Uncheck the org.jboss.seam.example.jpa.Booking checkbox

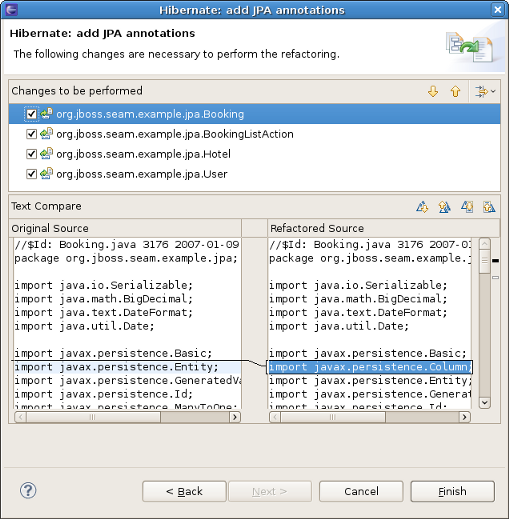pyautogui.click(x=31, y=114)
